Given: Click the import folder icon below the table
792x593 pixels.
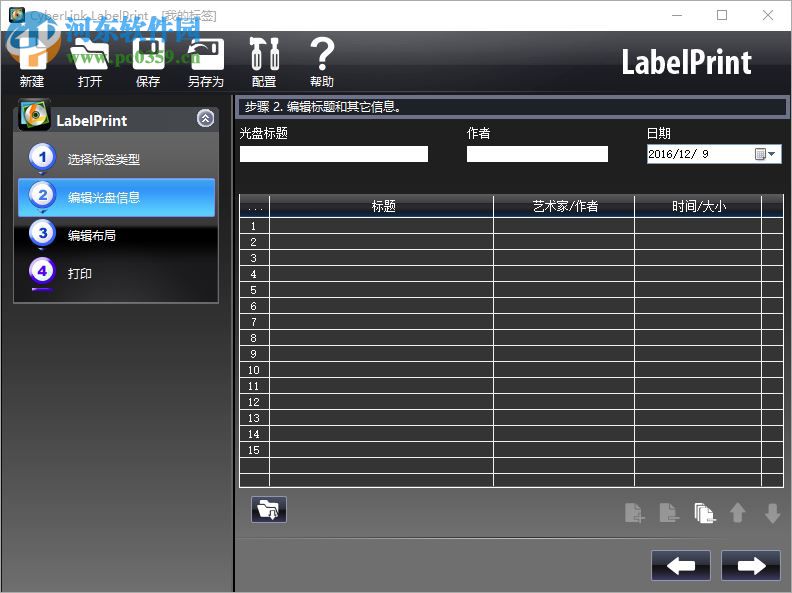Looking at the screenshot, I should pyautogui.click(x=269, y=509).
